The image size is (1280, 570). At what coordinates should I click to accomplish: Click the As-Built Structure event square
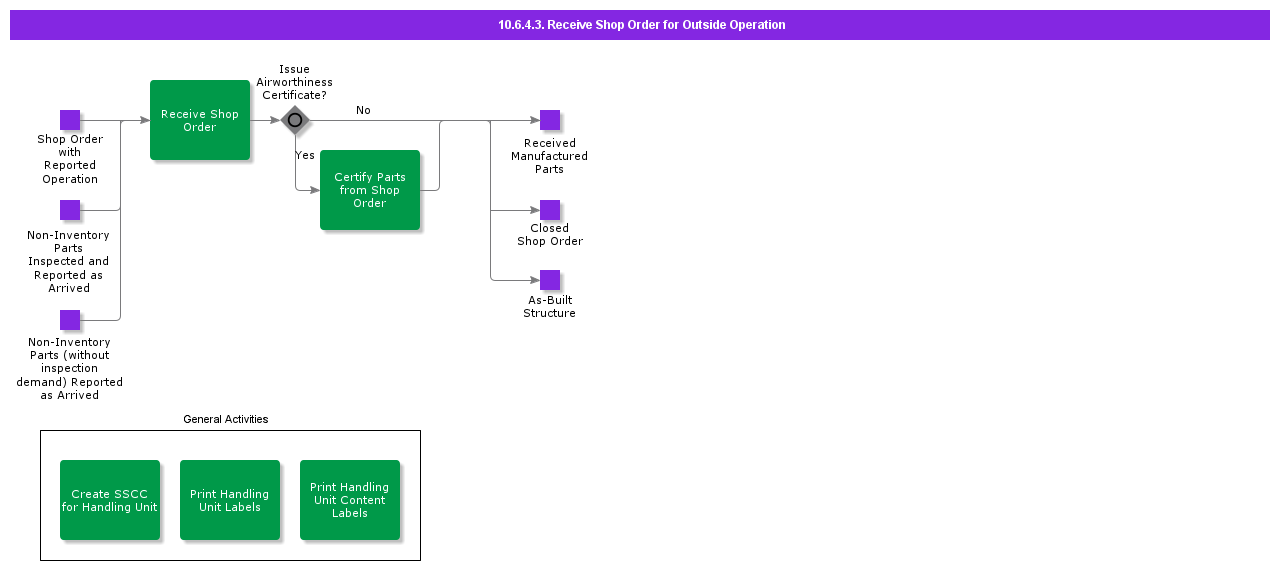tap(550, 280)
